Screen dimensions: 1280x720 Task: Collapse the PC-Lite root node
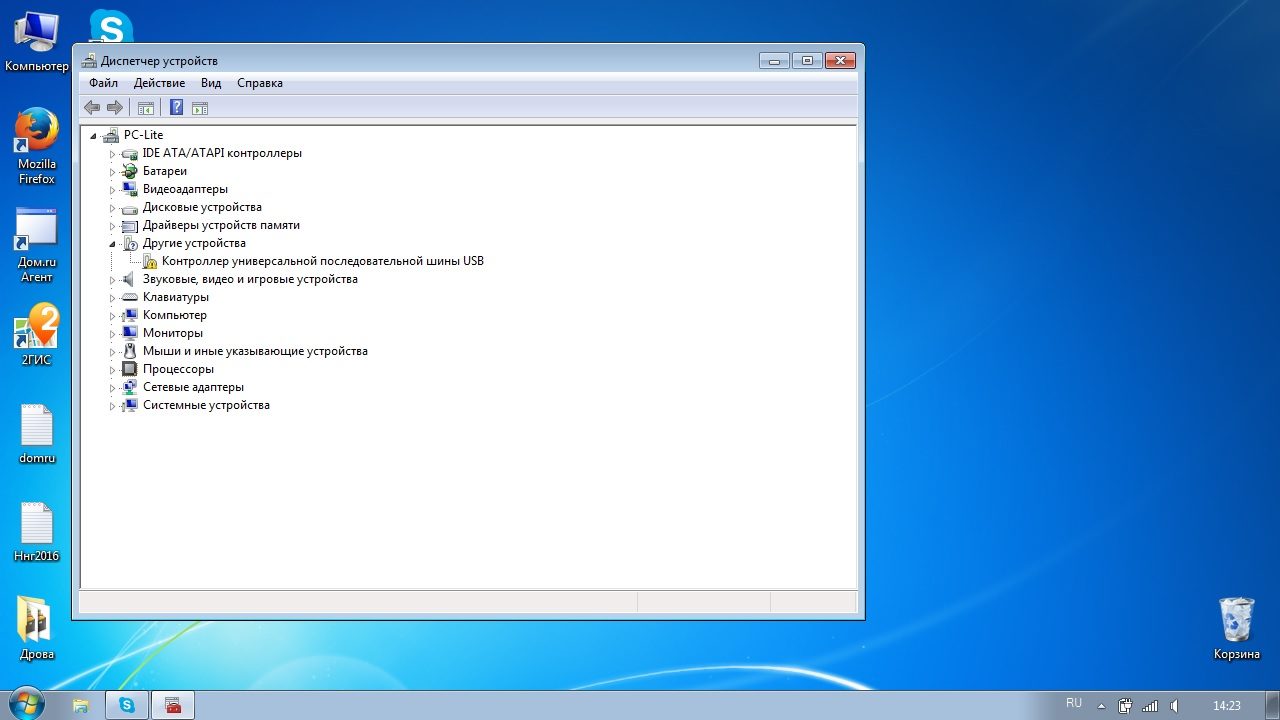point(93,135)
